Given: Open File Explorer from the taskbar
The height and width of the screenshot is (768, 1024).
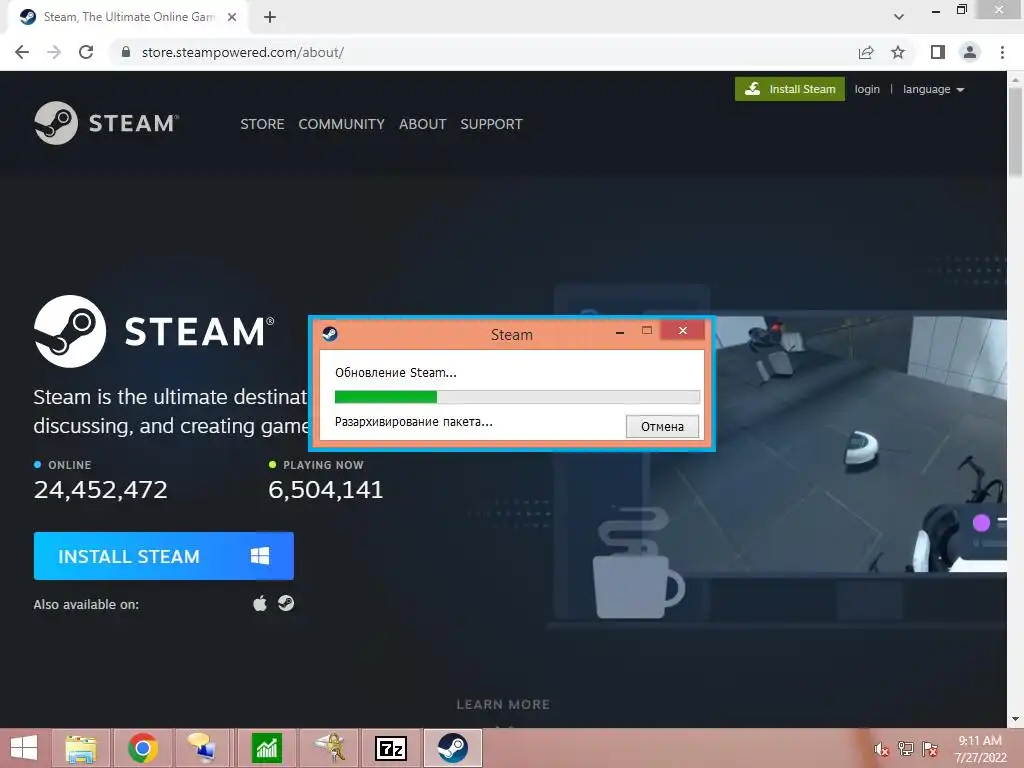Looking at the screenshot, I should [x=81, y=748].
